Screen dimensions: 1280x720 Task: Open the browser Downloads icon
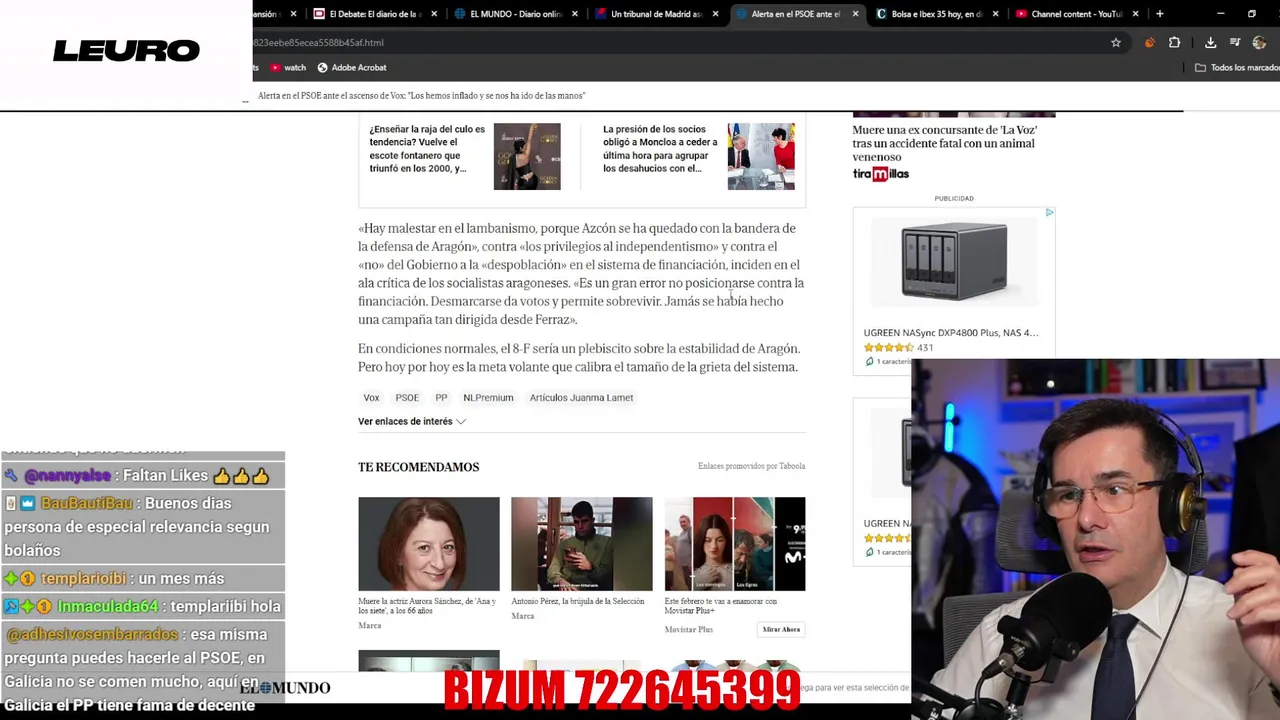pos(1210,43)
